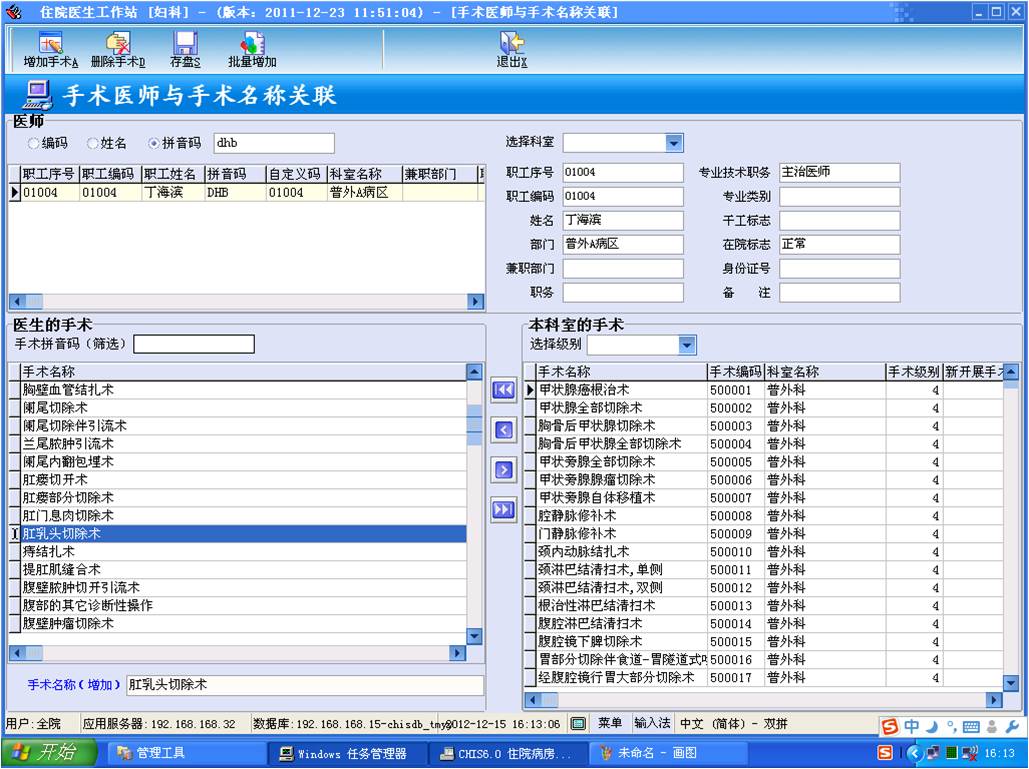Select the 提肛肌缝合术 row
The height and width of the screenshot is (769, 1029).
coord(243,570)
